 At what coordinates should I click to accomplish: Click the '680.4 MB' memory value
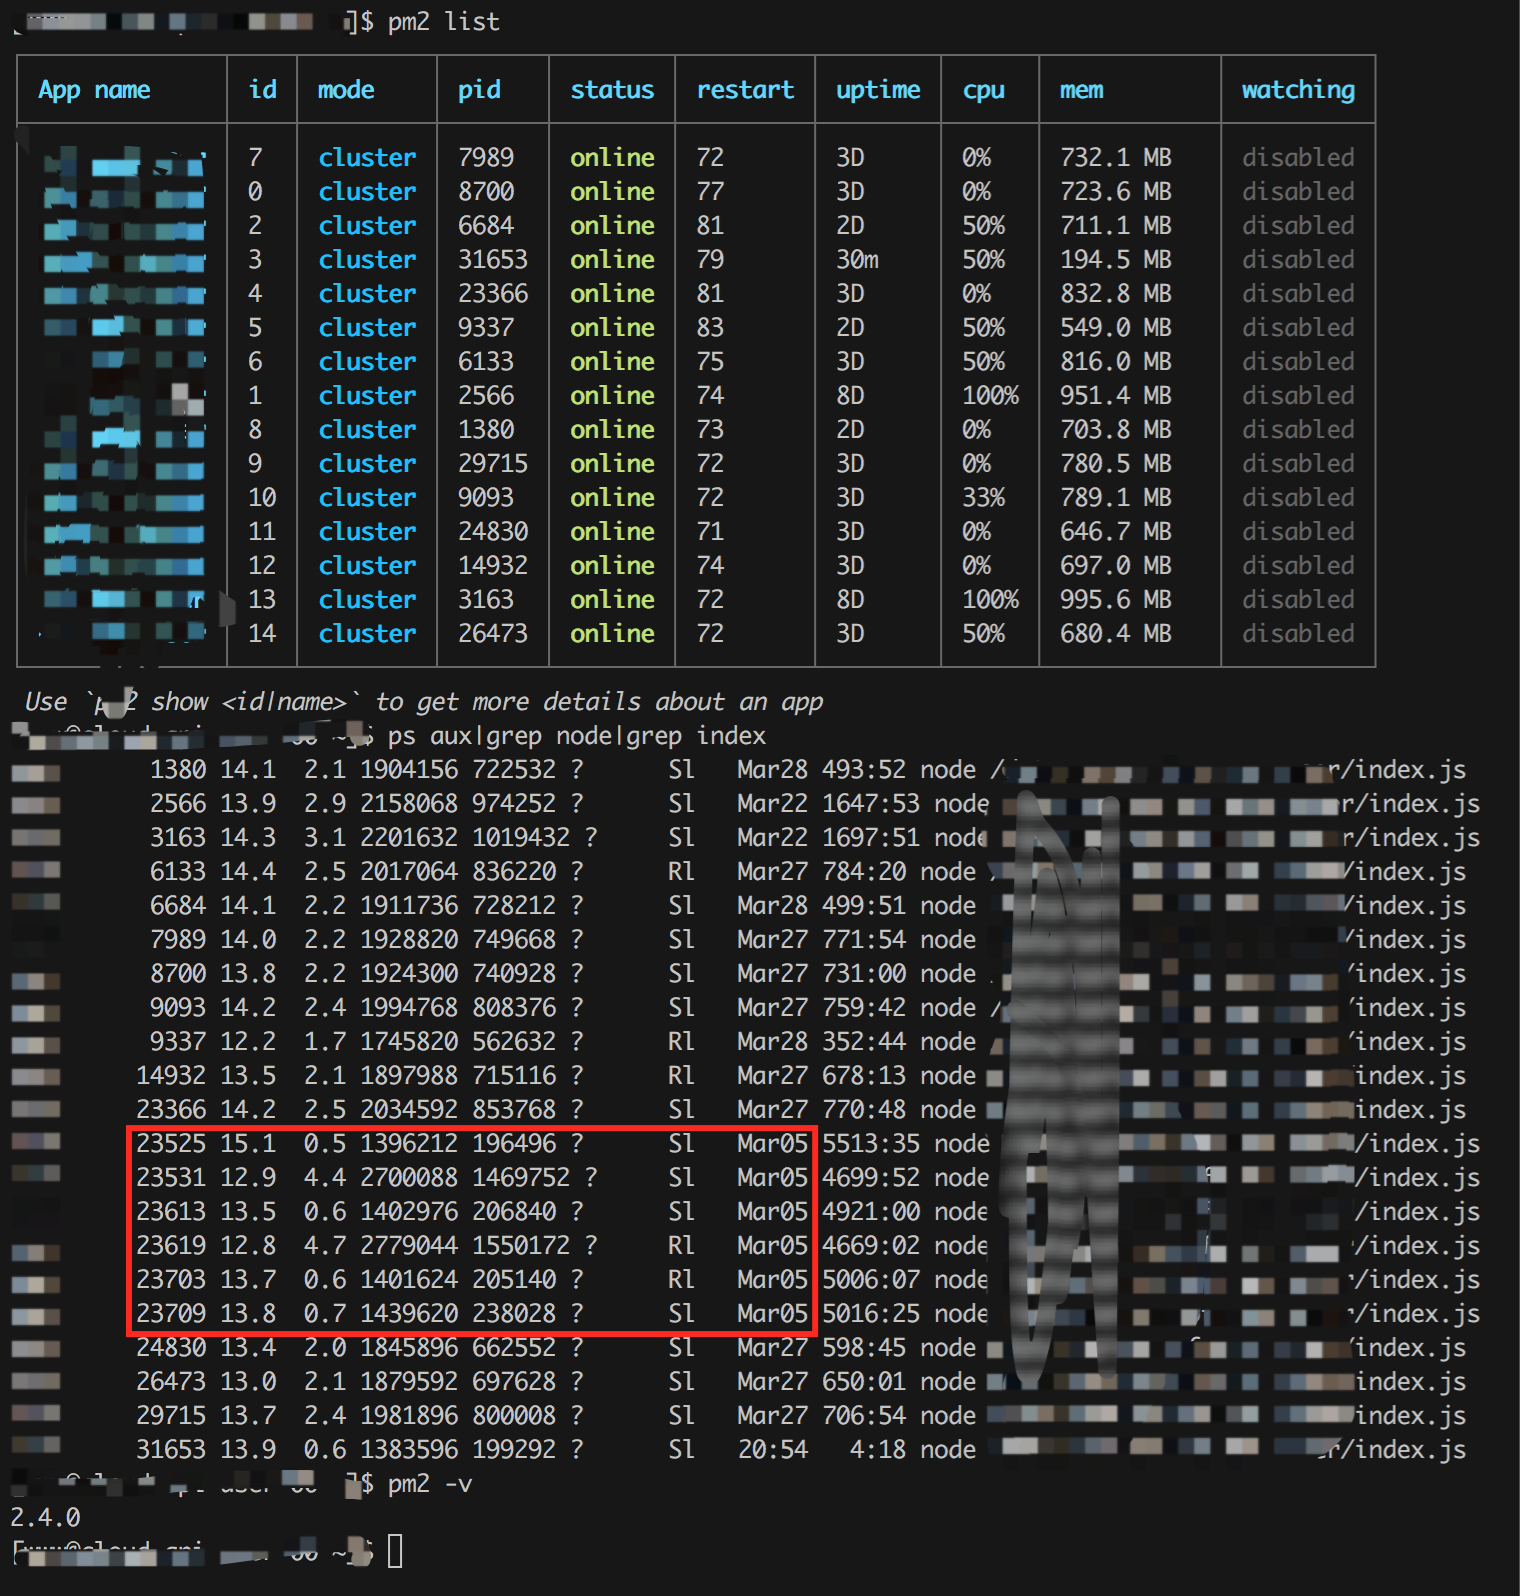click(1116, 634)
